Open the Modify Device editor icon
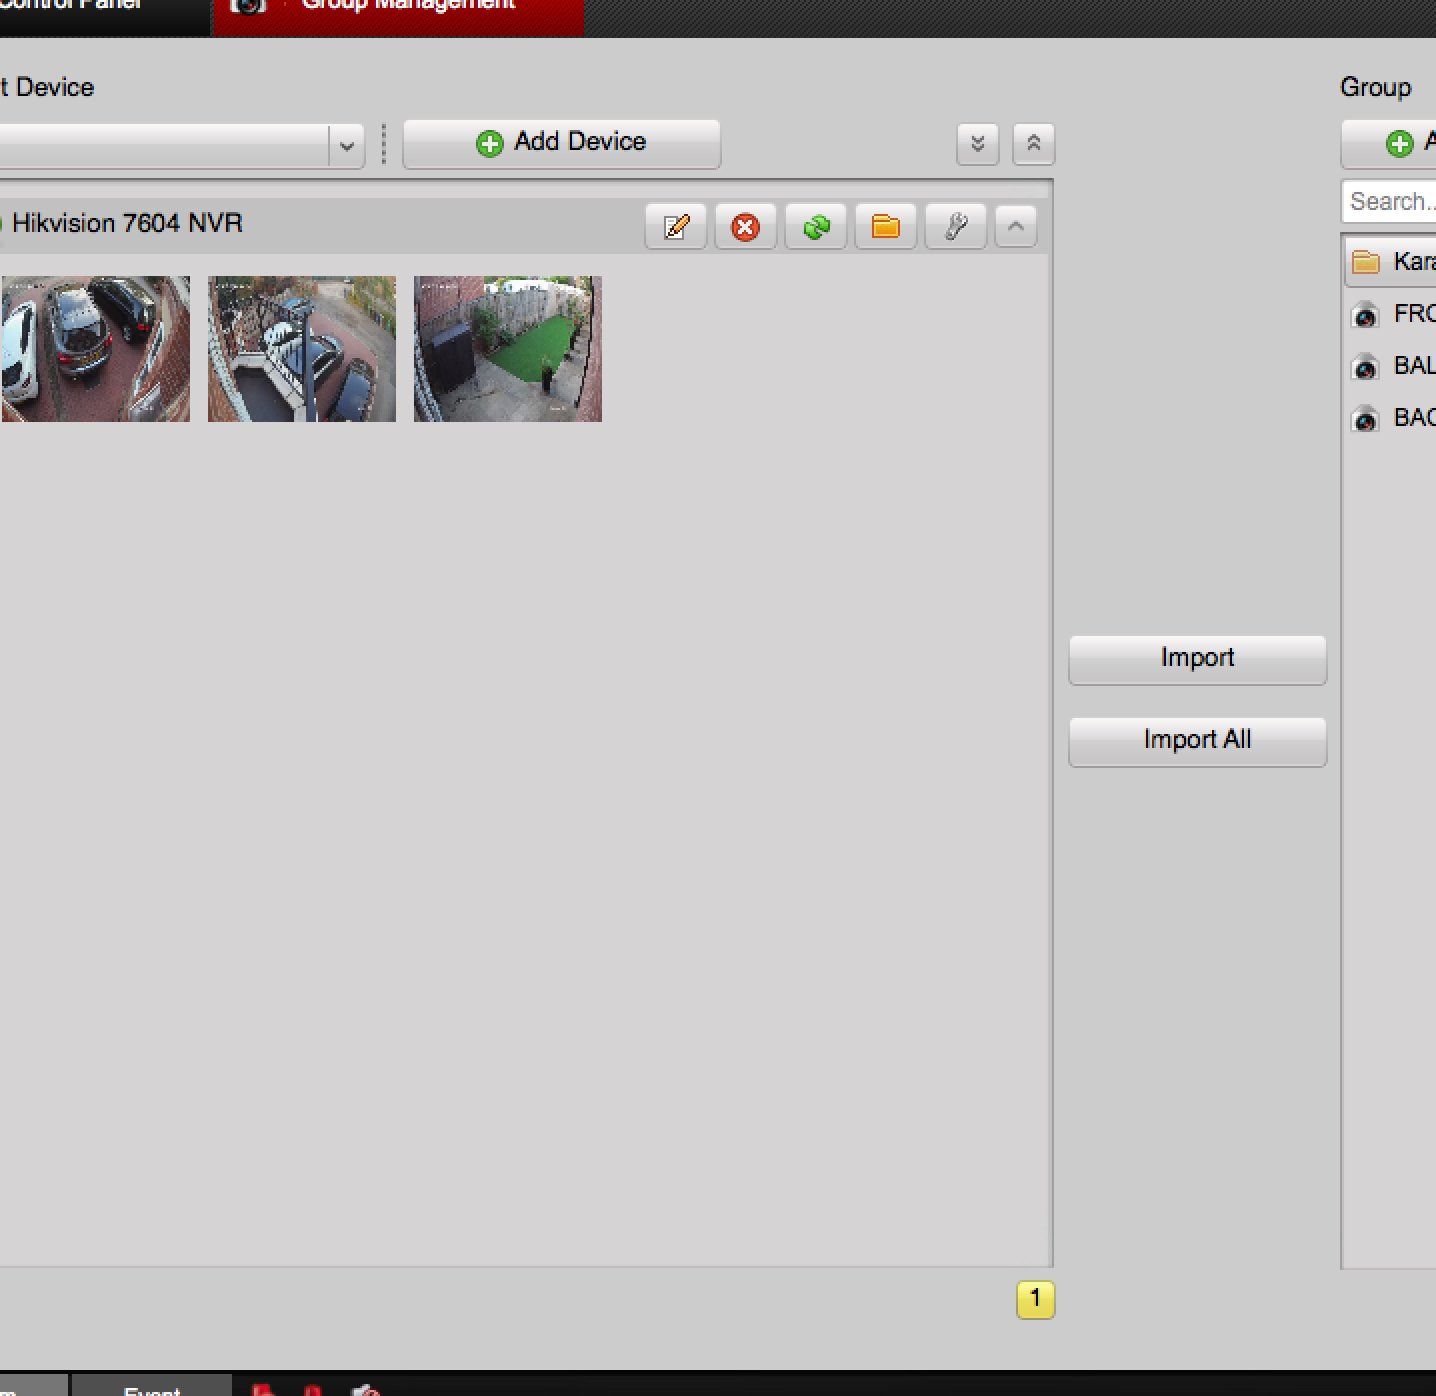 point(675,227)
